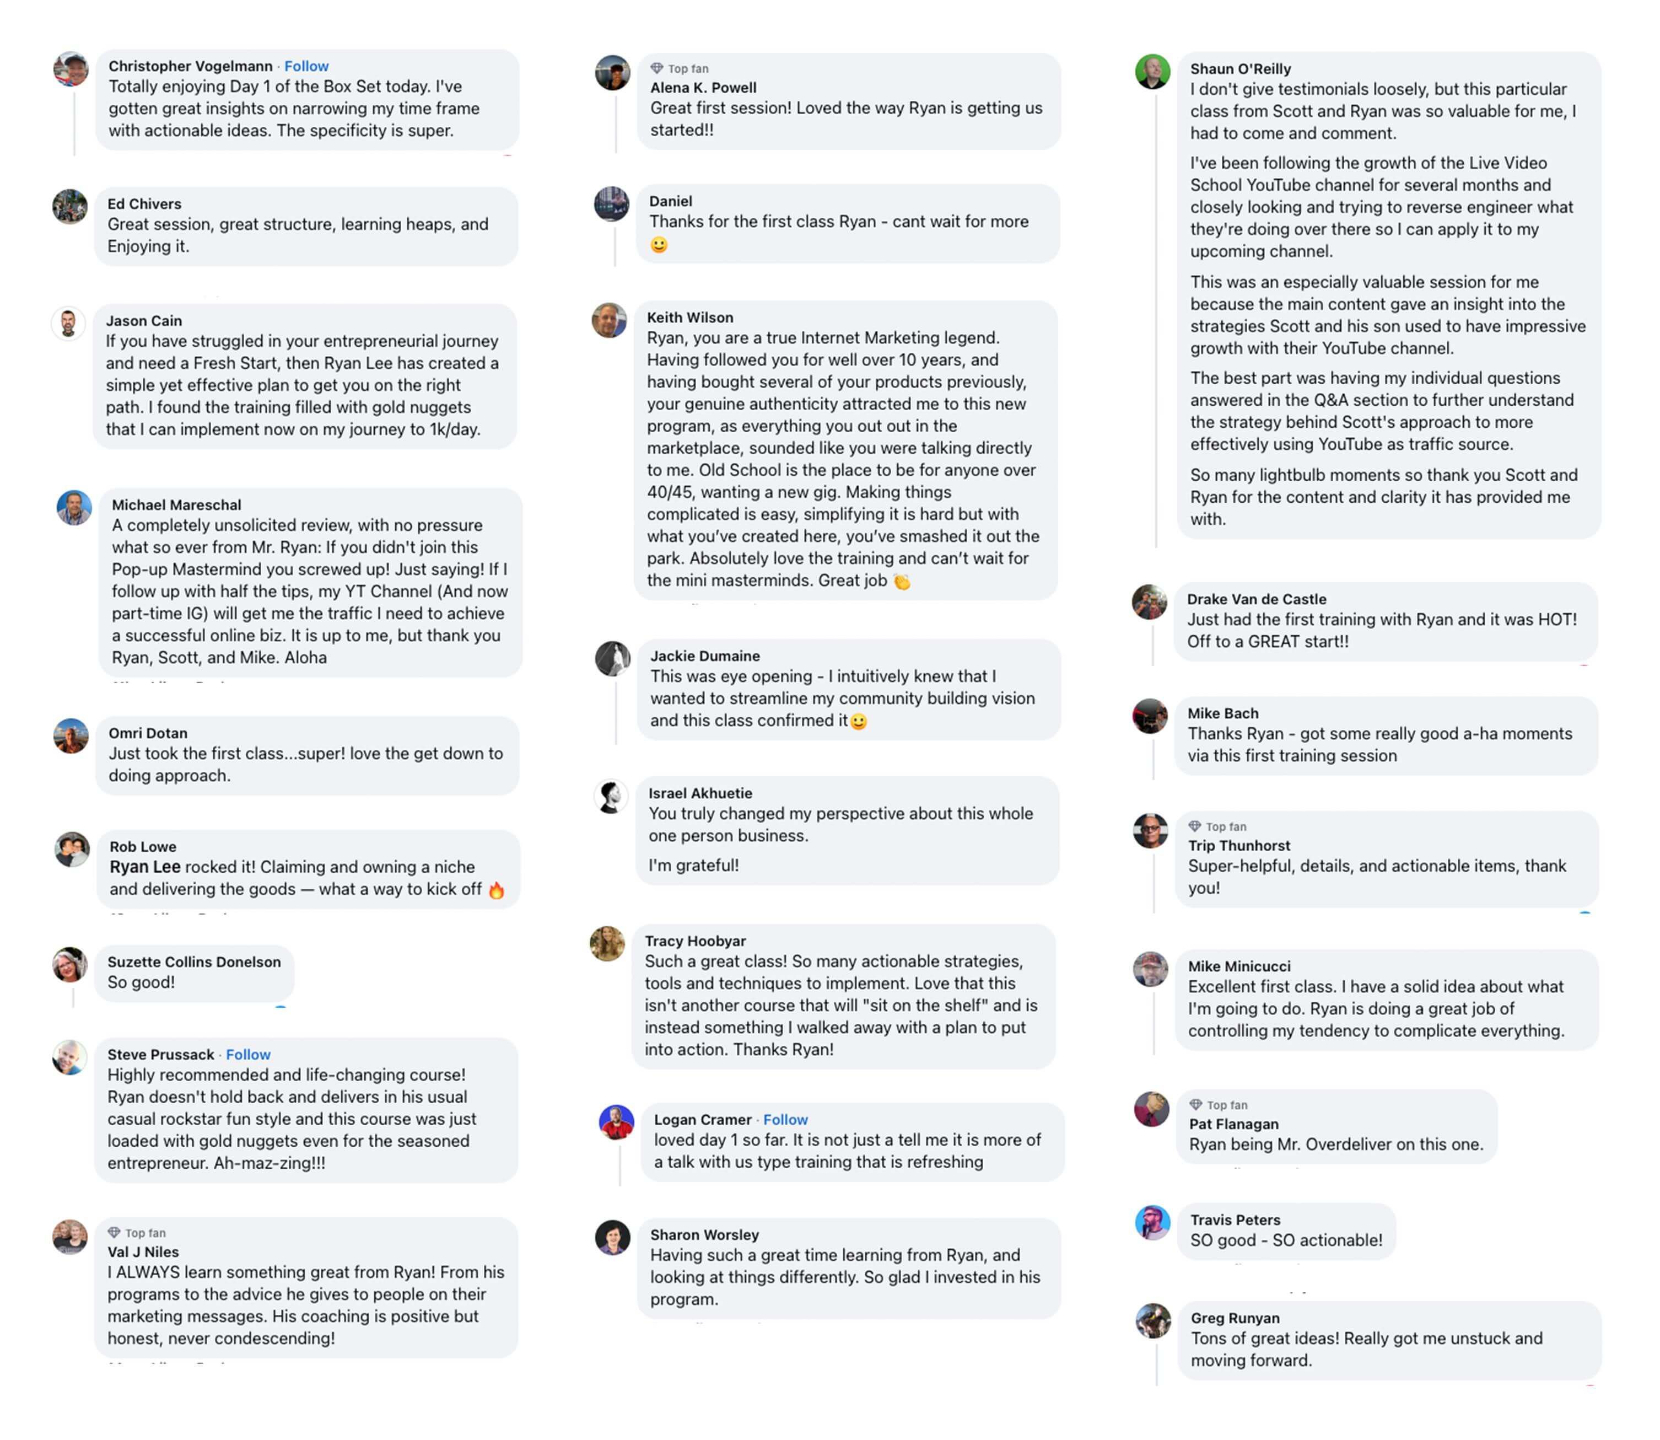The image size is (1660, 1440).
Task: Open Shaun O'Reilly's avatar
Action: tap(1153, 71)
